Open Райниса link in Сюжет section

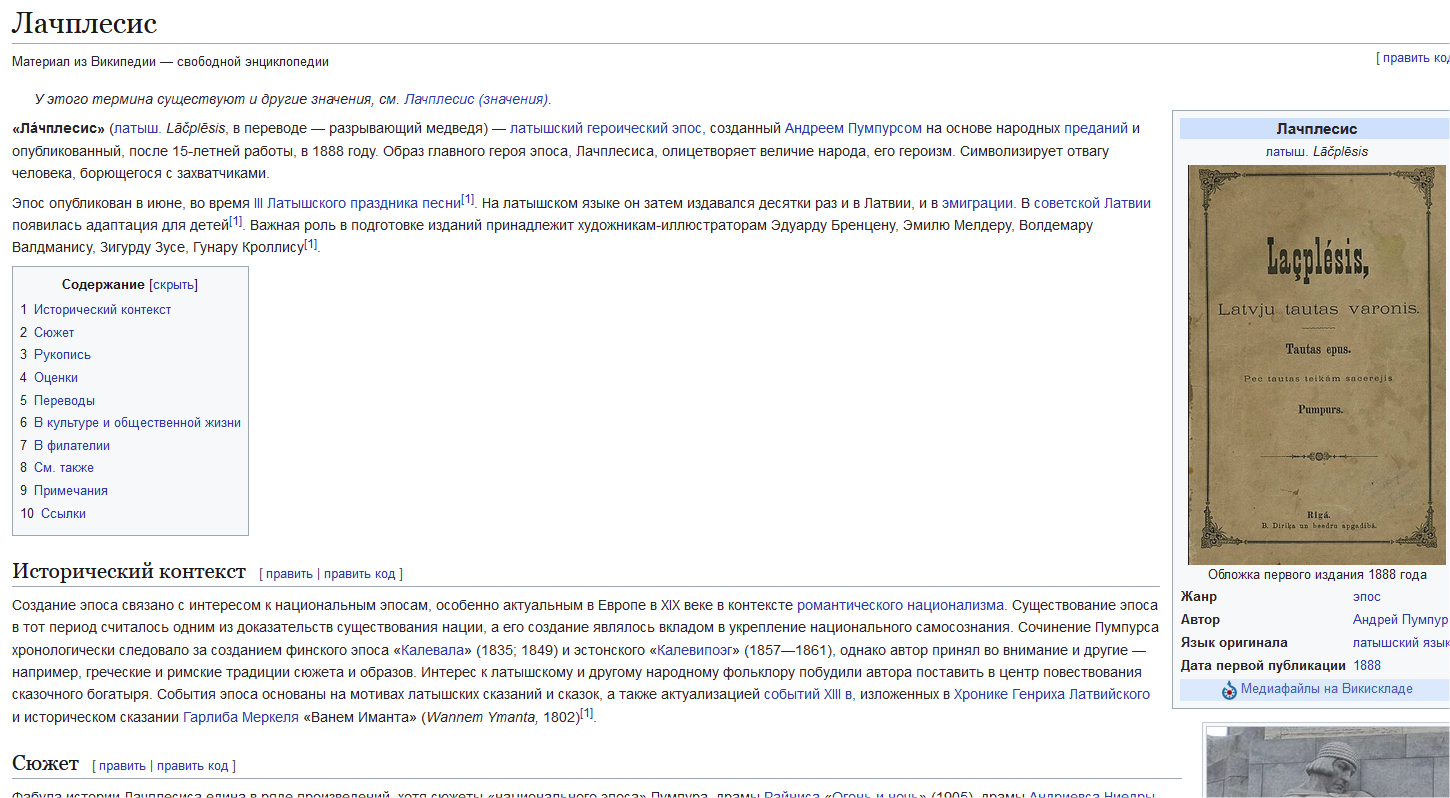point(790,796)
